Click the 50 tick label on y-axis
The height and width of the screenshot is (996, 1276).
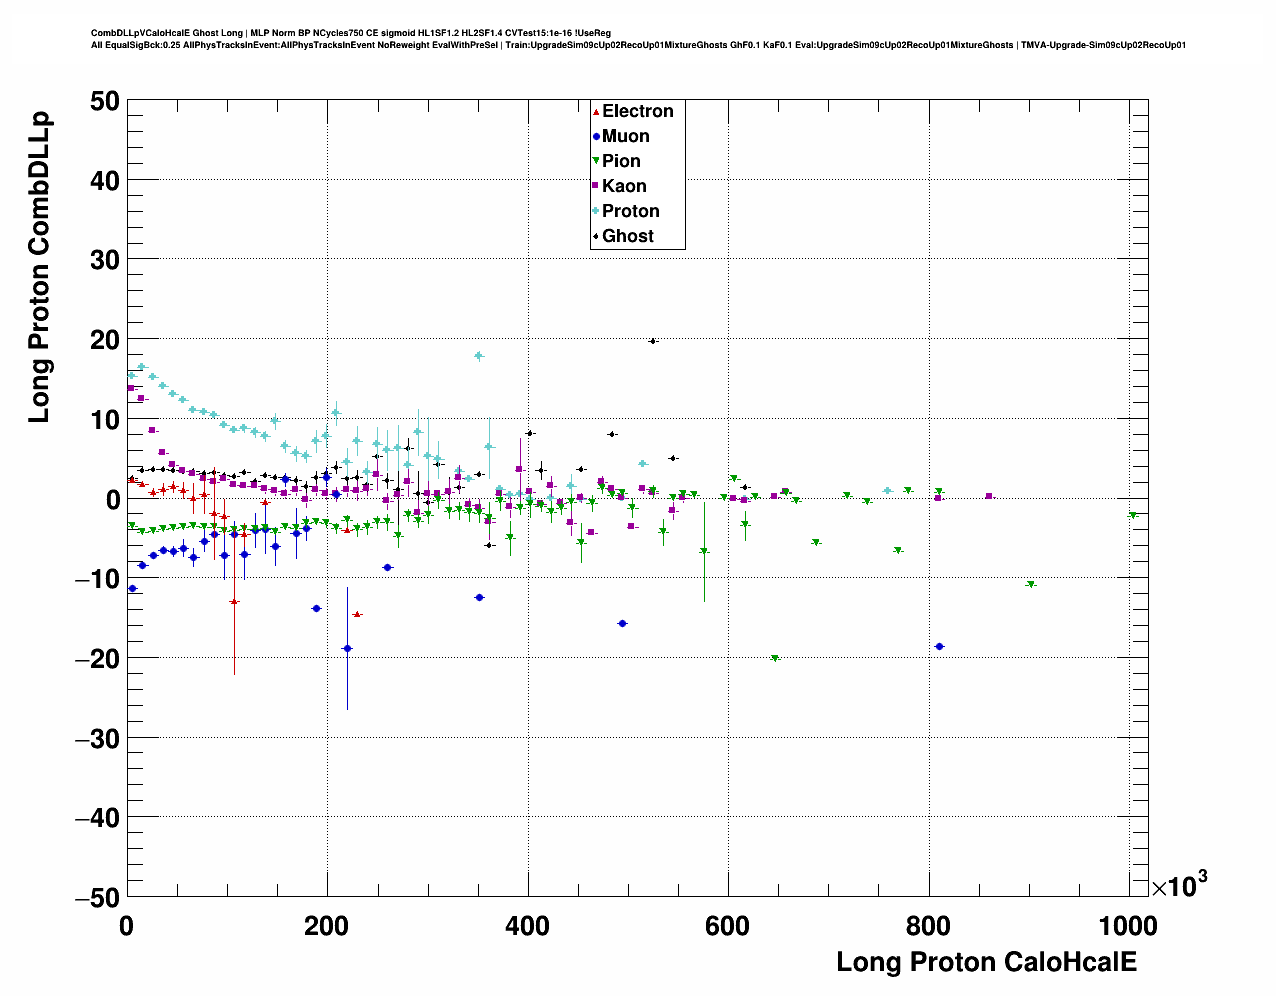coord(103,101)
